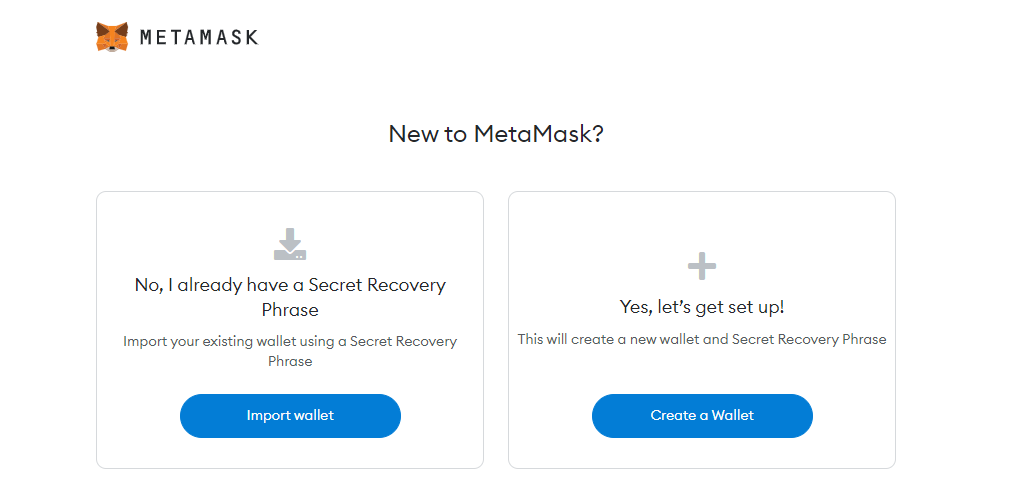Click empty space below the Import wallet button
The width and height of the screenshot is (1013, 502).
pos(290,453)
